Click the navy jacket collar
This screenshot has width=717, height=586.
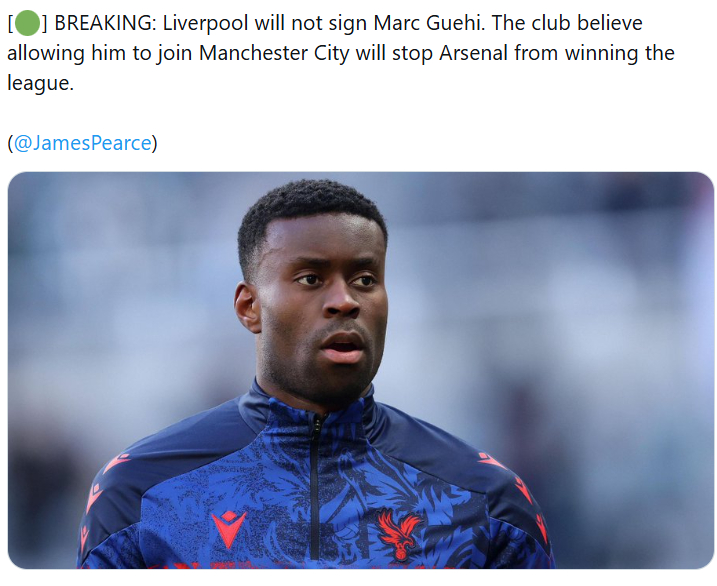[312, 402]
